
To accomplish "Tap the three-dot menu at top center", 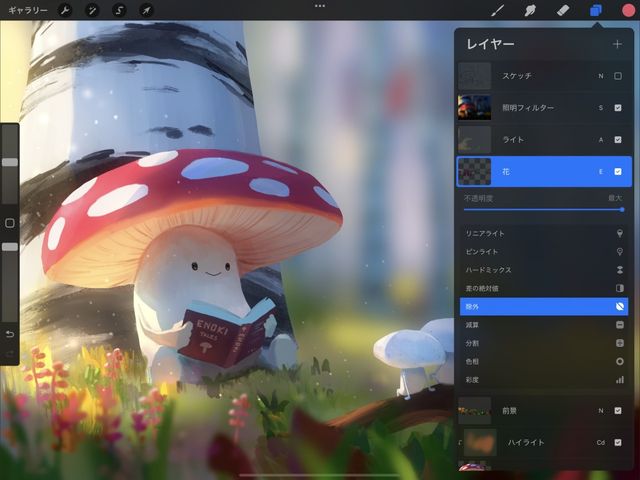I will pyautogui.click(x=320, y=6).
